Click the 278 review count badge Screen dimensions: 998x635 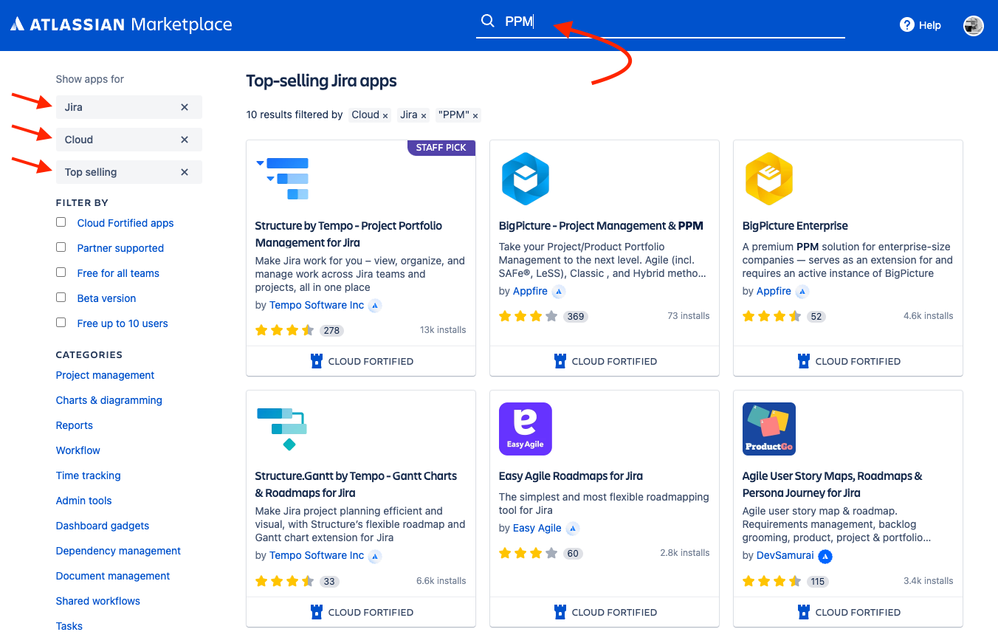tap(332, 331)
